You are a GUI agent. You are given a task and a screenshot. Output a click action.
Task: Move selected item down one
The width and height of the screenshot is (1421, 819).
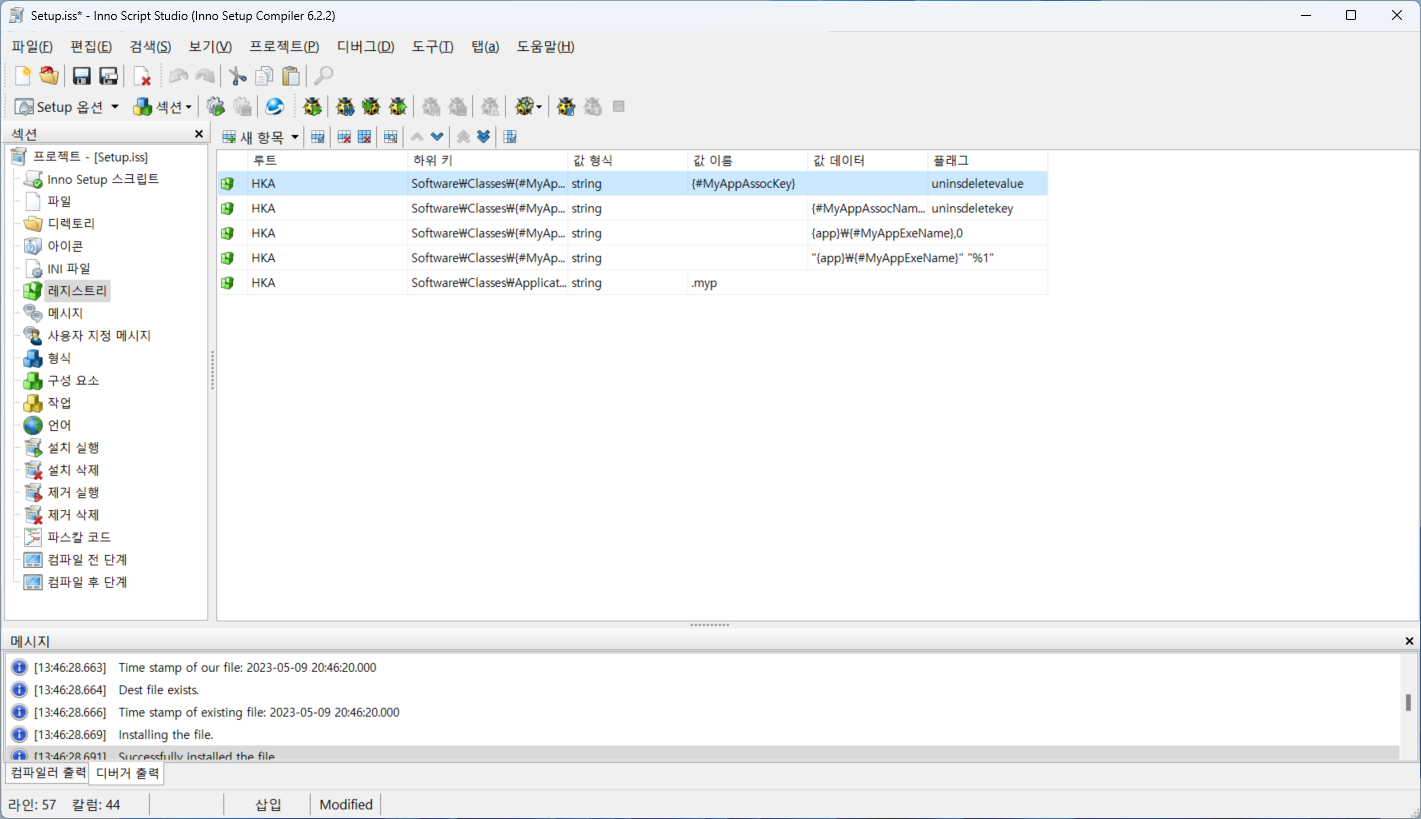click(437, 137)
